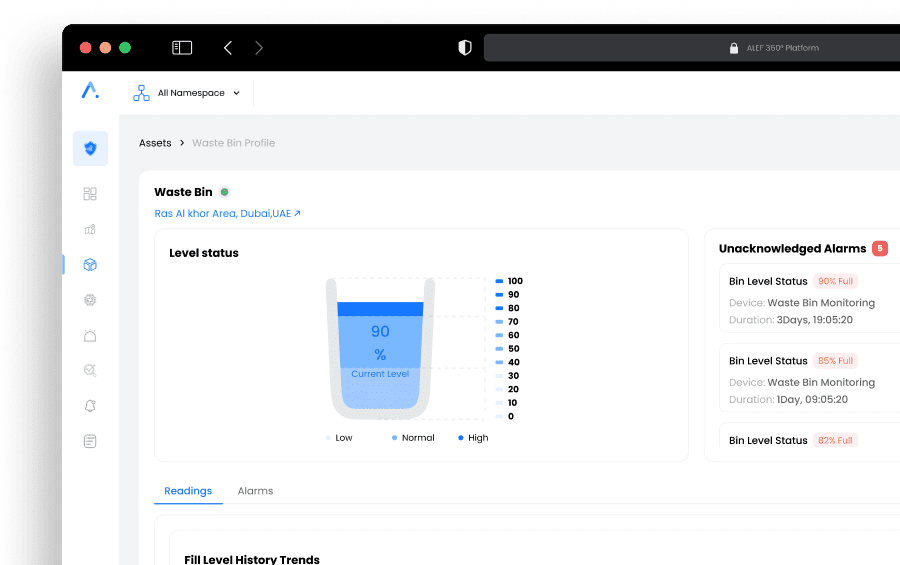Image resolution: width=900 pixels, height=565 pixels.
Task: Open Ras Al khor Area, Dubai location link
Action: pyautogui.click(x=227, y=214)
